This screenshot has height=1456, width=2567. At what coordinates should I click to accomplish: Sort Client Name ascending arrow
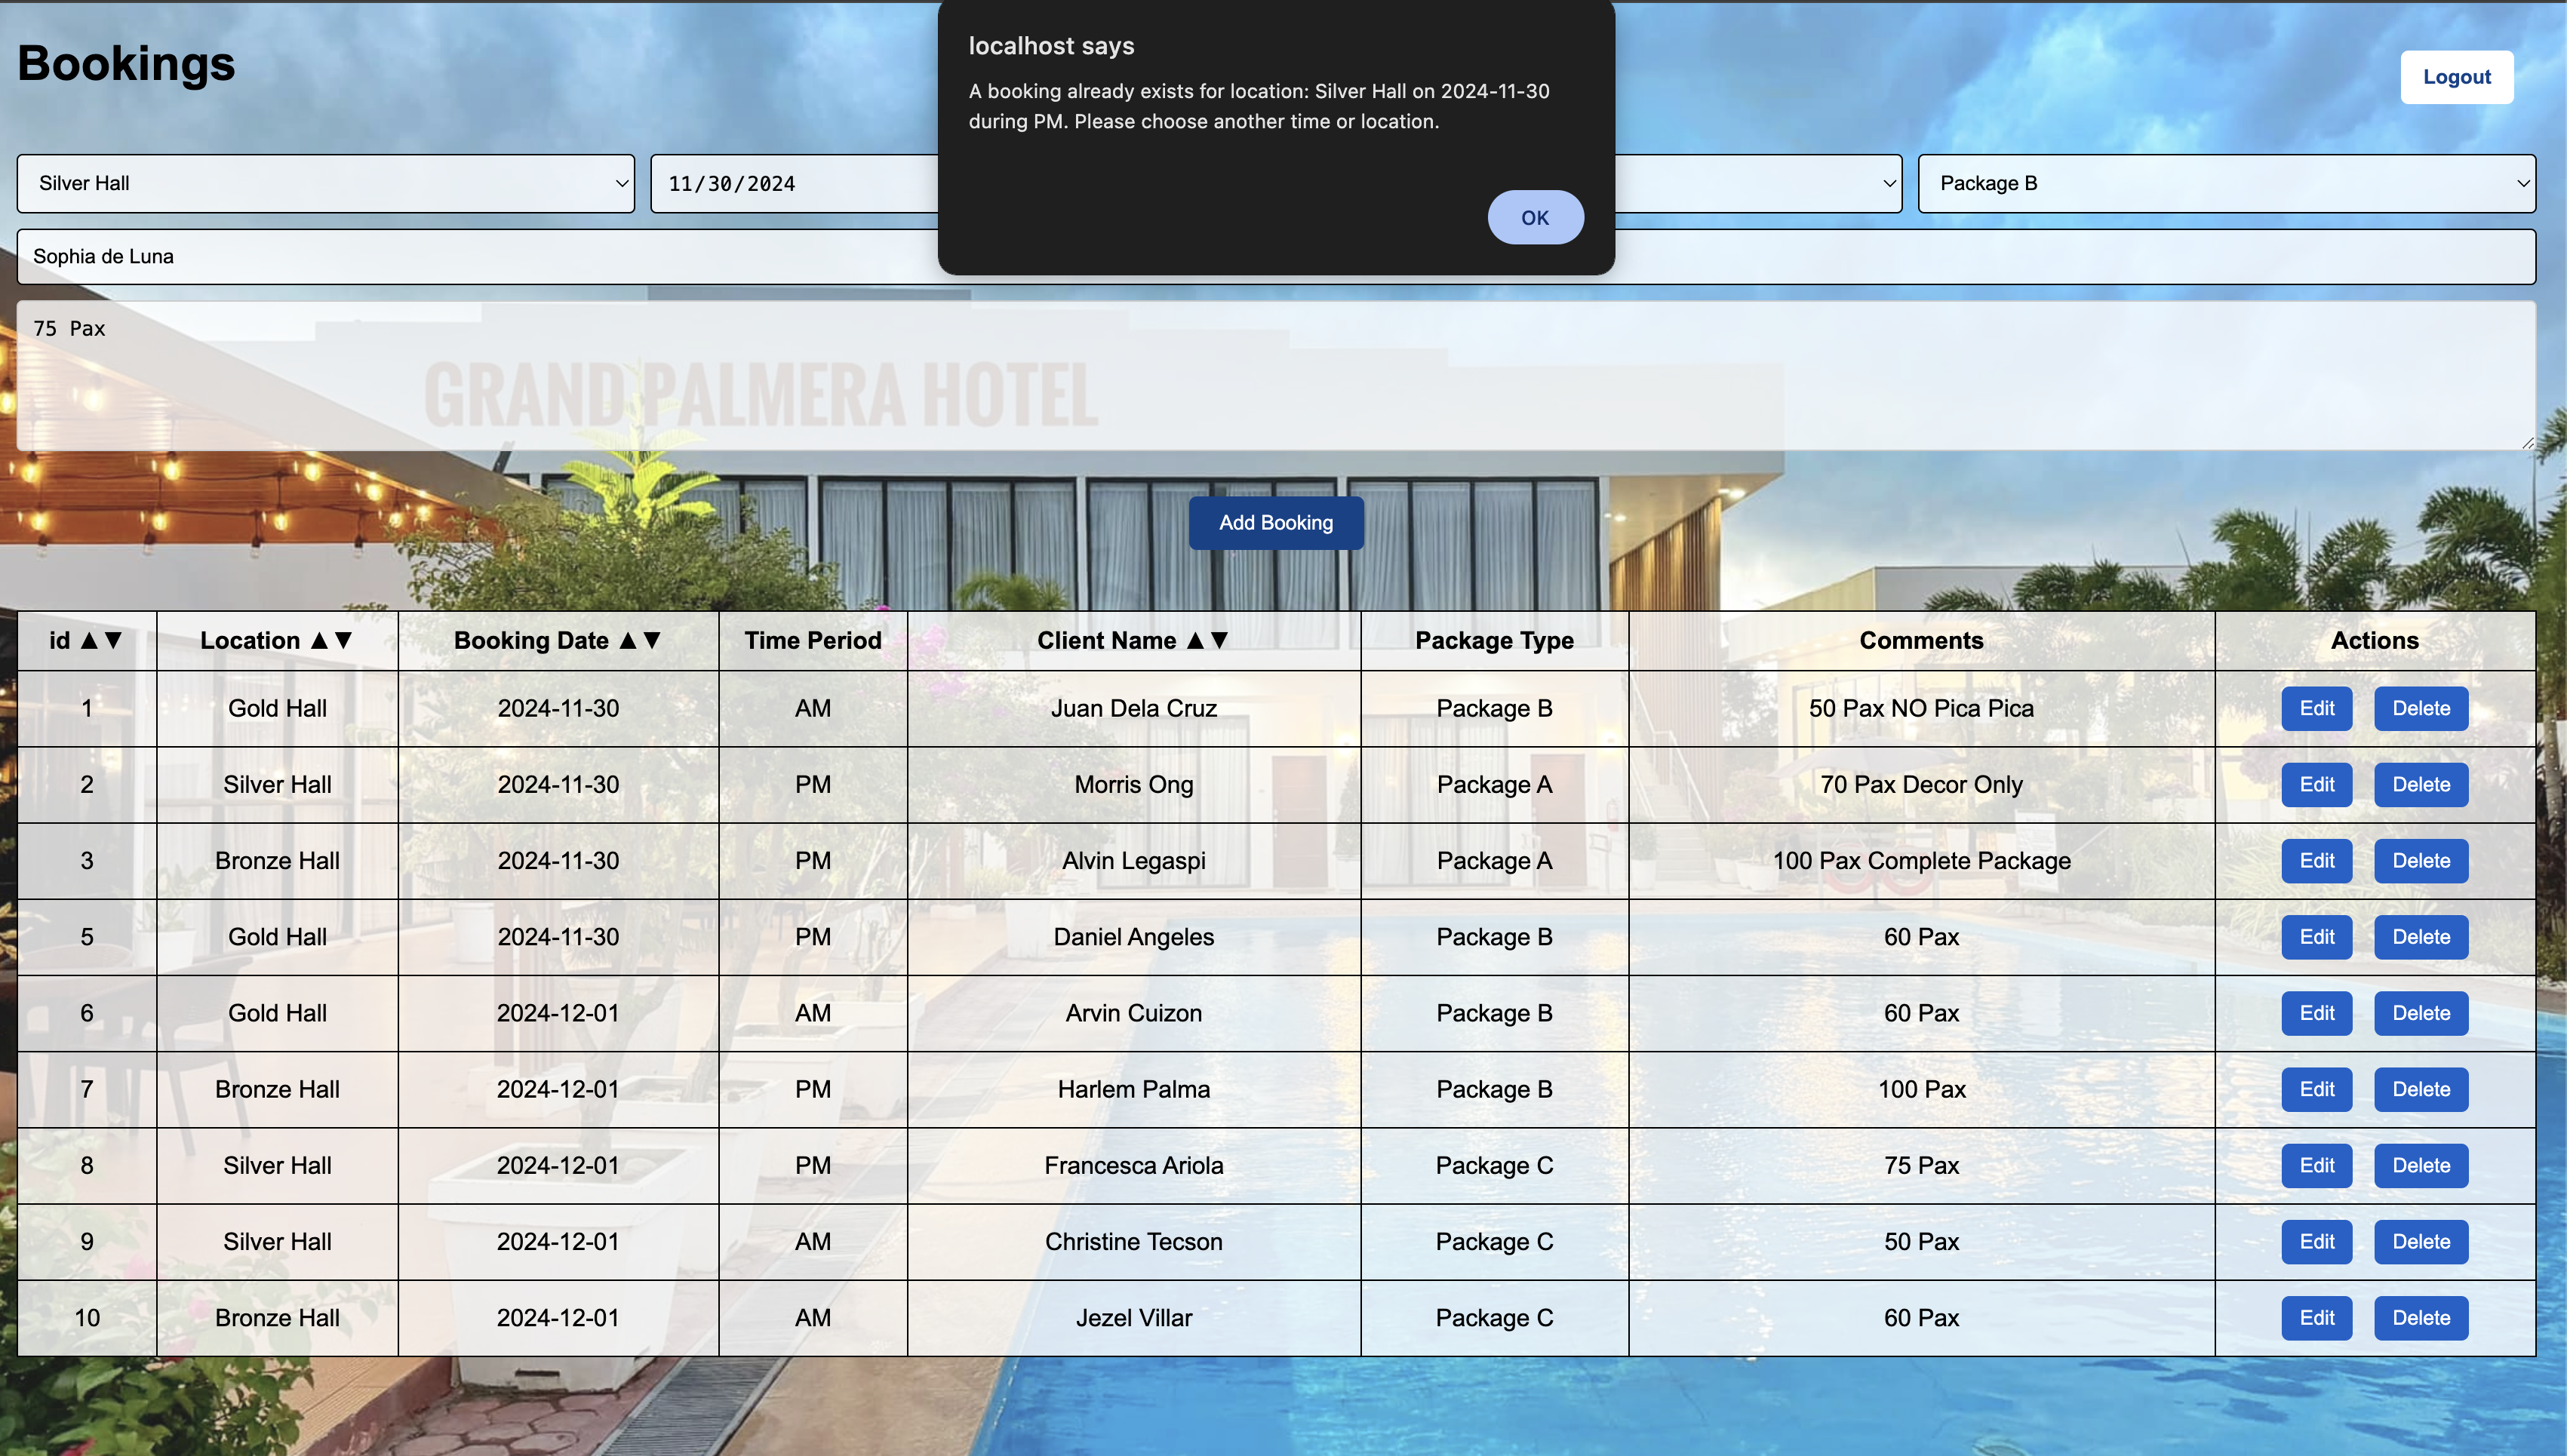1195,640
